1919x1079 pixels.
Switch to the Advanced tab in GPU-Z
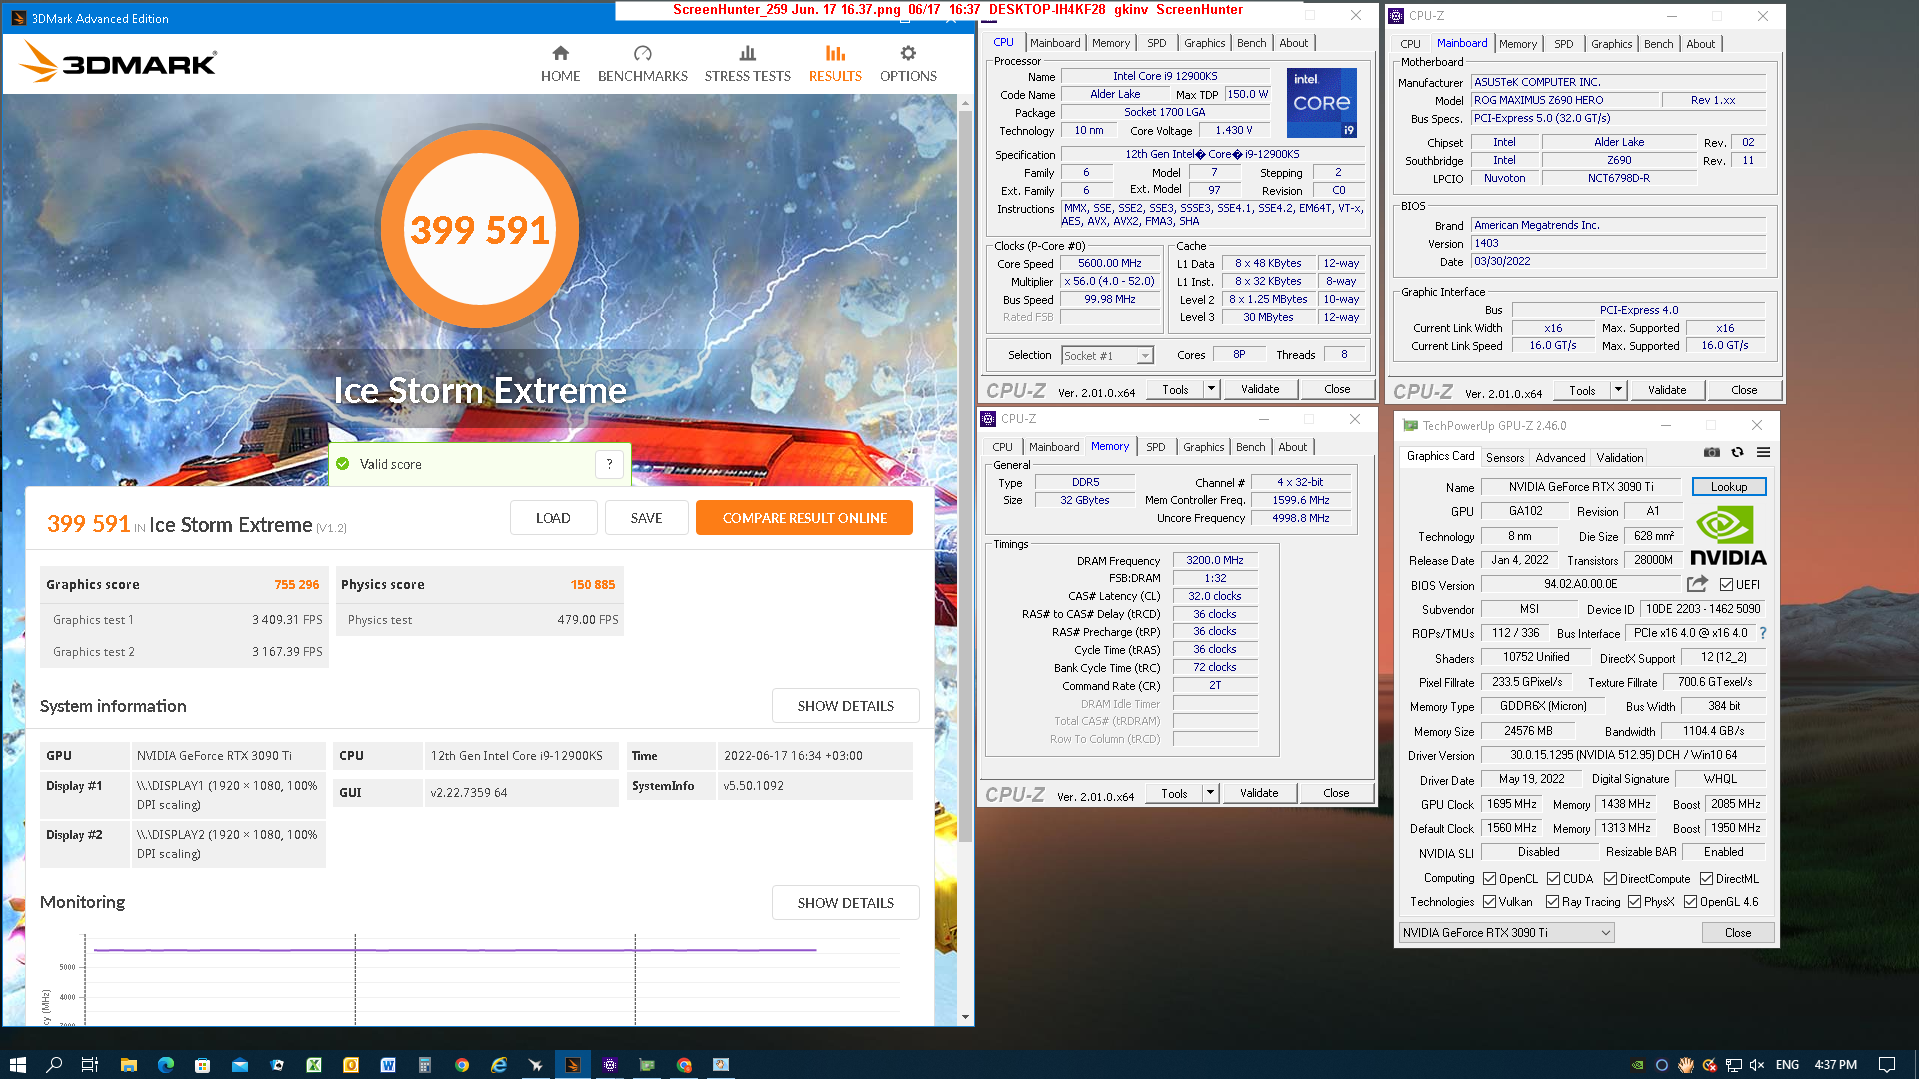pos(1560,457)
